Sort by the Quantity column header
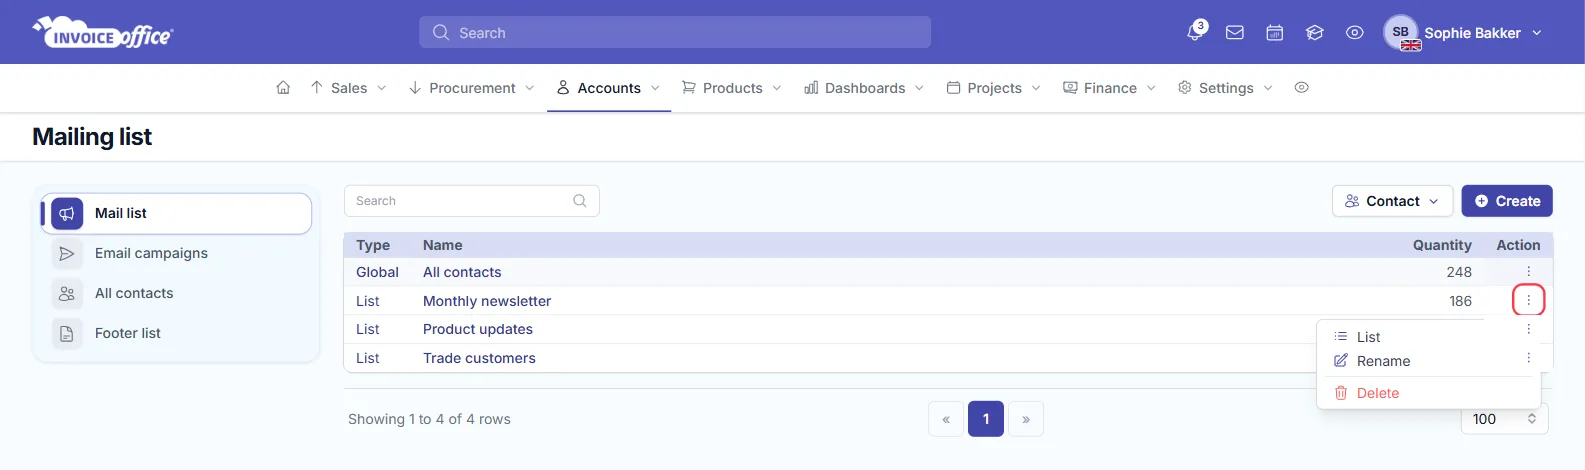Viewport: 1585px width, 470px height. (1442, 245)
